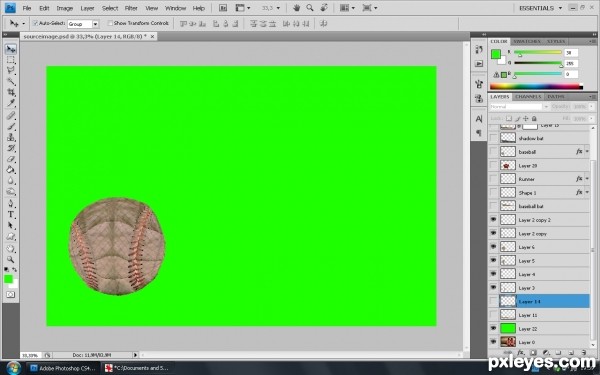The width and height of the screenshot is (600, 375).
Task: Switch to the Paths tab
Action: point(556,97)
